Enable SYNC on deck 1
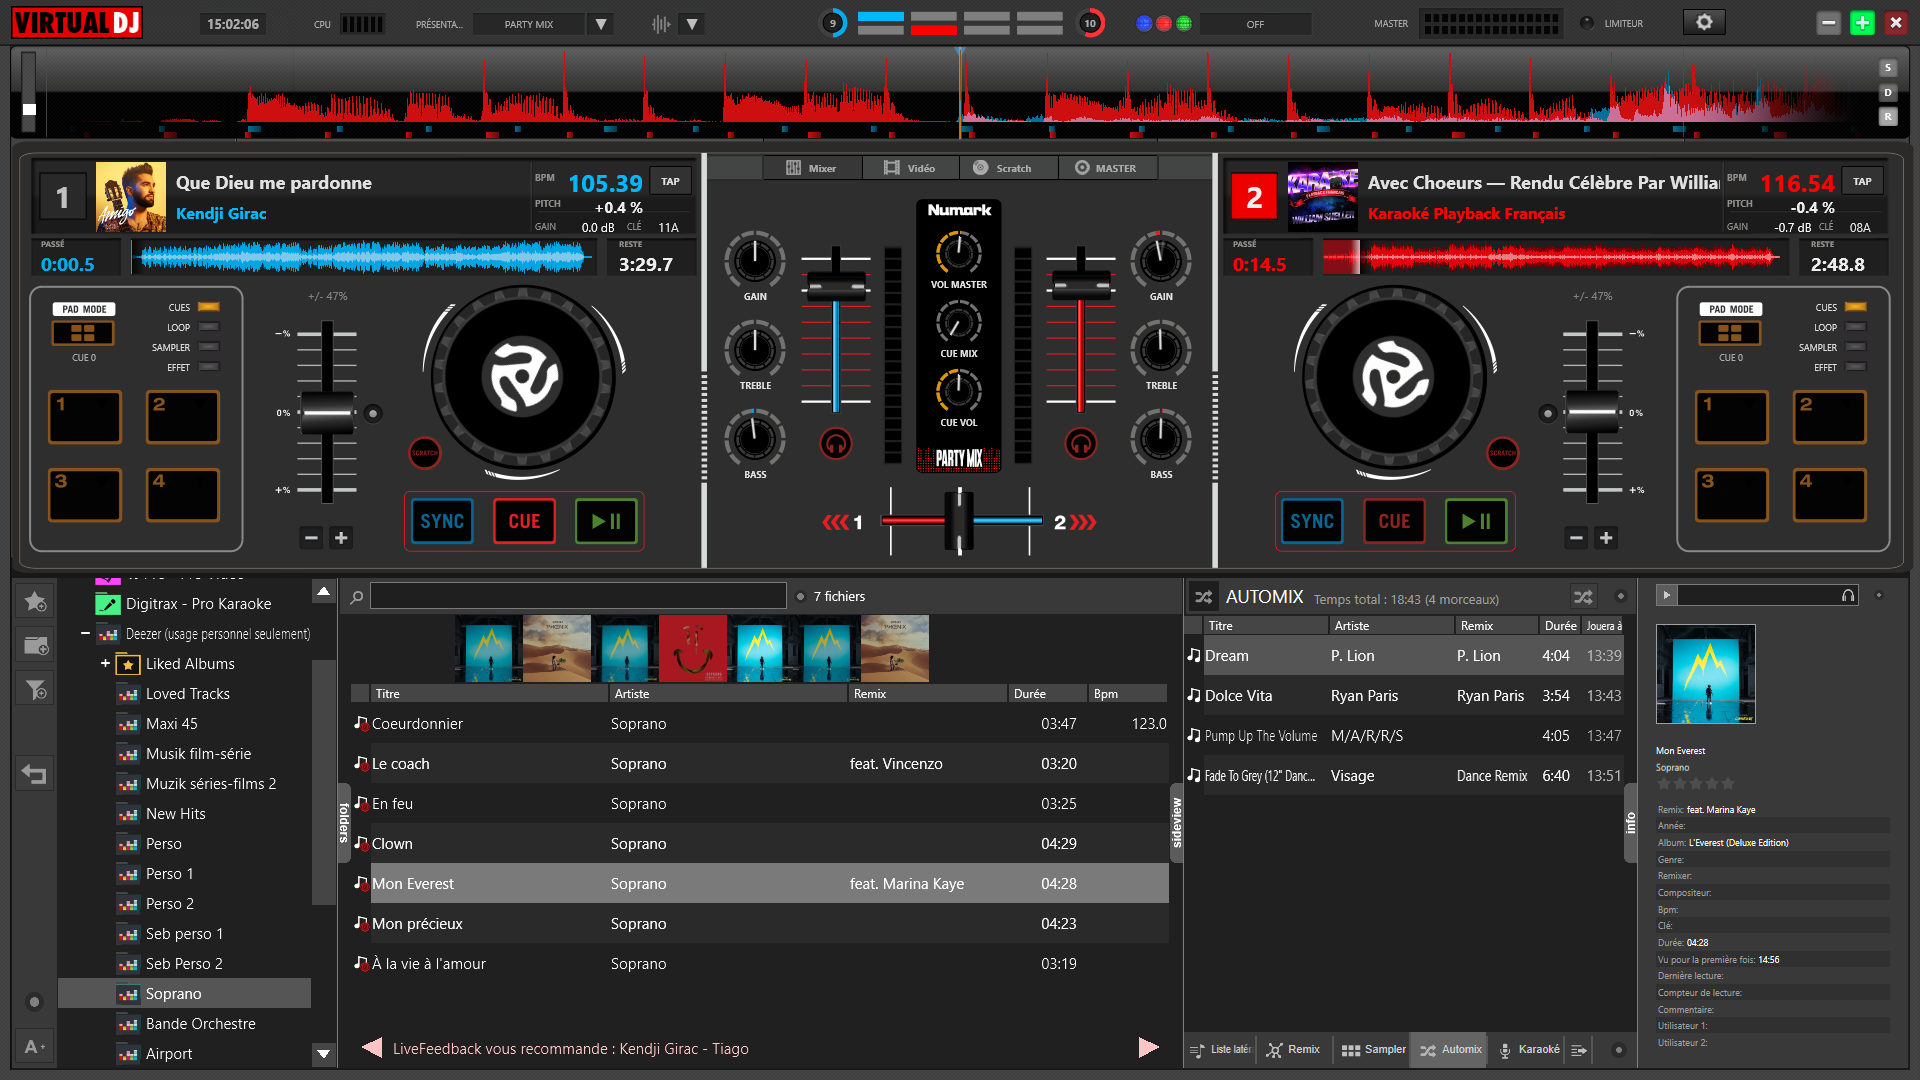1920x1080 pixels. click(x=442, y=521)
